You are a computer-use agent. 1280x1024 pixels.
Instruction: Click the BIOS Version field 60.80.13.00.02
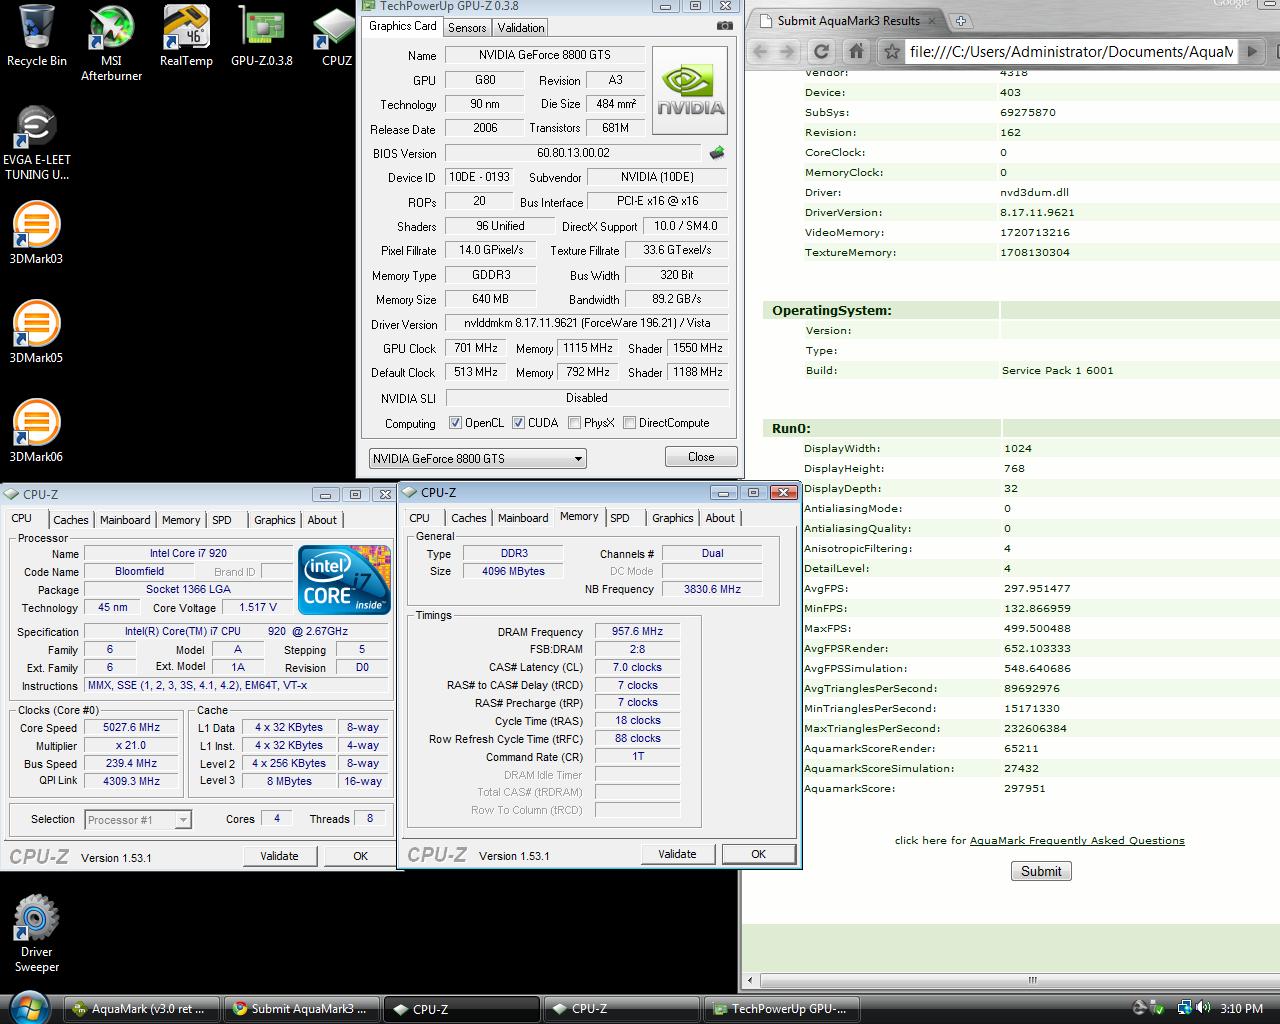coord(573,153)
